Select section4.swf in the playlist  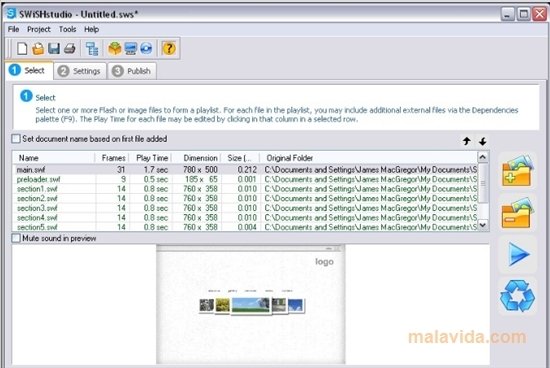point(245,218)
